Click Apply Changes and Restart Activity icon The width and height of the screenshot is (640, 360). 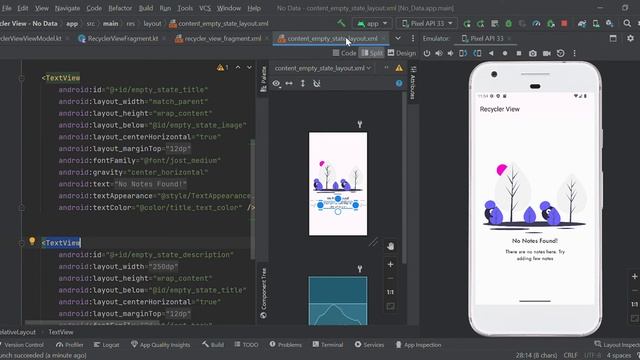[480, 24]
